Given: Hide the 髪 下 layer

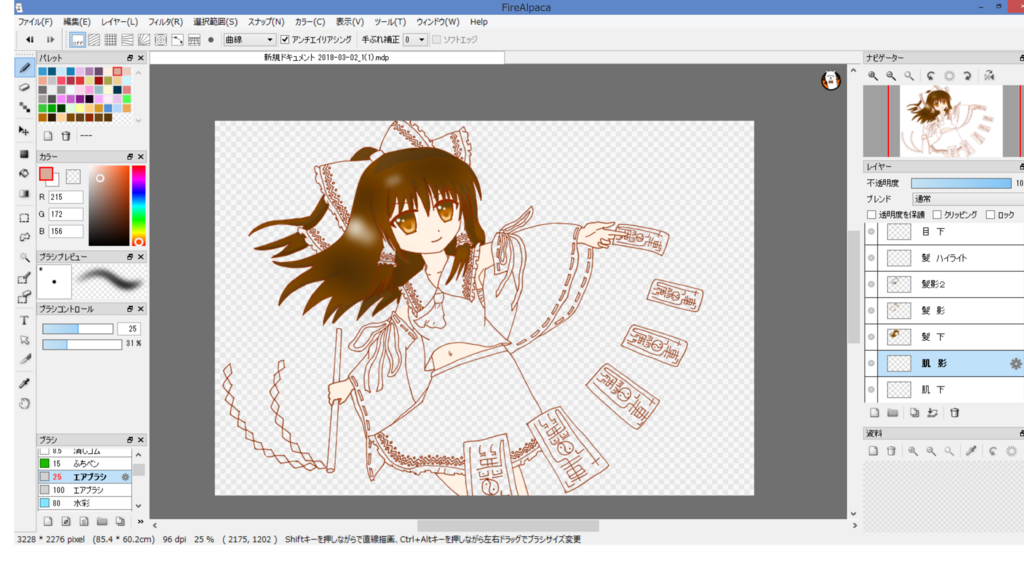Looking at the screenshot, I should pyautogui.click(x=871, y=337).
